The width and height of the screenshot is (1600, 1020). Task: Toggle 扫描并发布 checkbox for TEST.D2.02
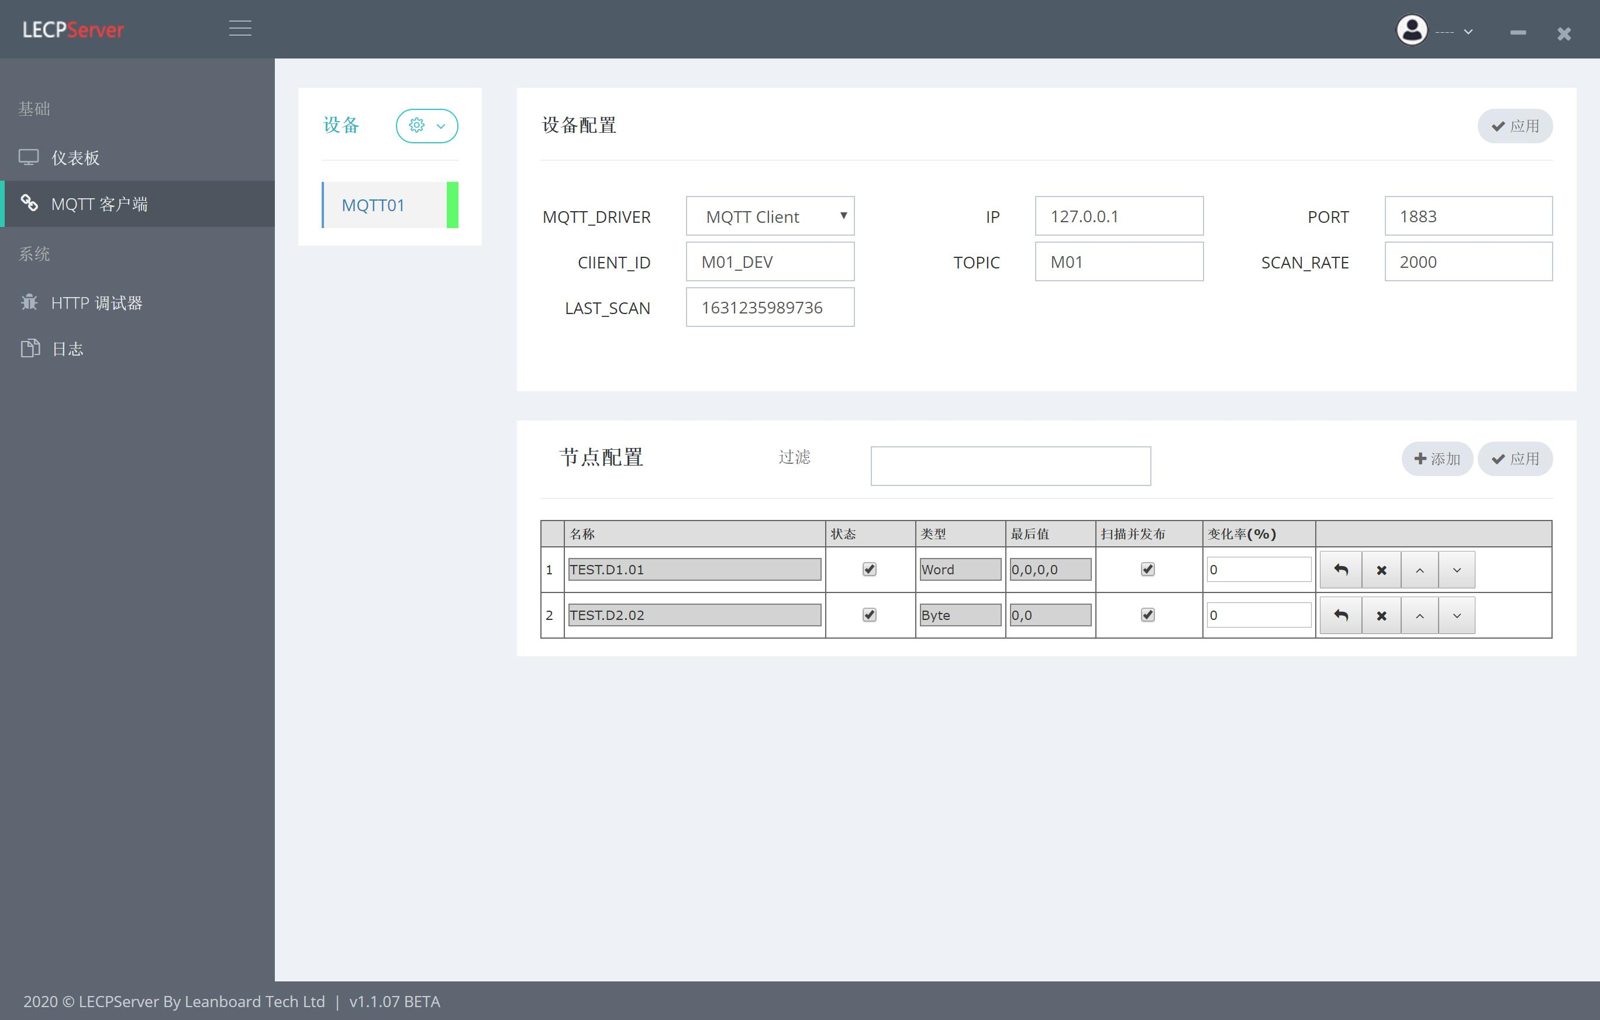[1148, 615]
